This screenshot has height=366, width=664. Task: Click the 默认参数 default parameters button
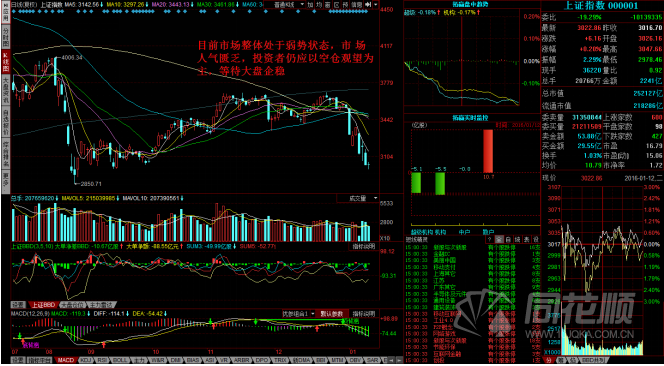(332, 314)
